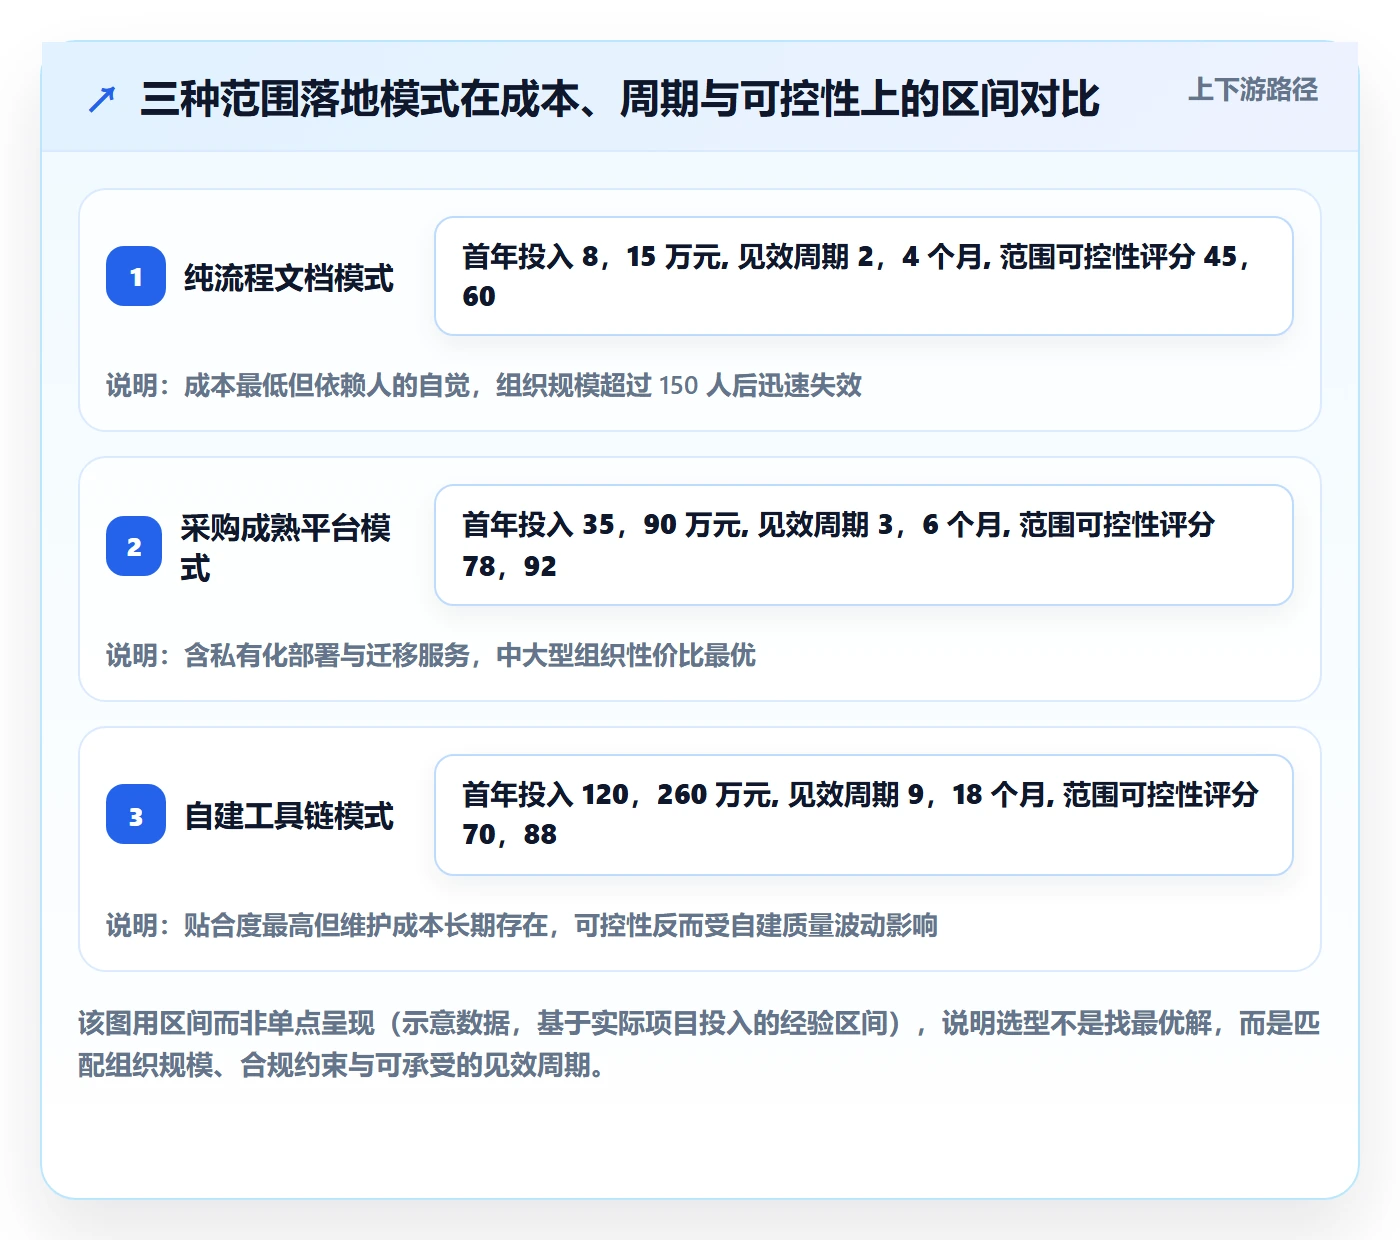Screen dimensions: 1400x1240
Task: Click the 采购成熟平台模式 heading
Action: (x=286, y=547)
